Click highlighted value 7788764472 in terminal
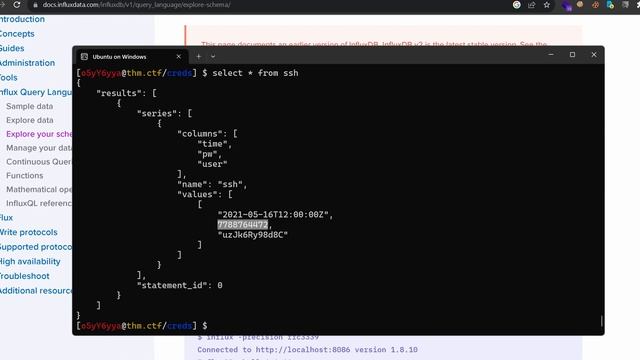 [243, 224]
